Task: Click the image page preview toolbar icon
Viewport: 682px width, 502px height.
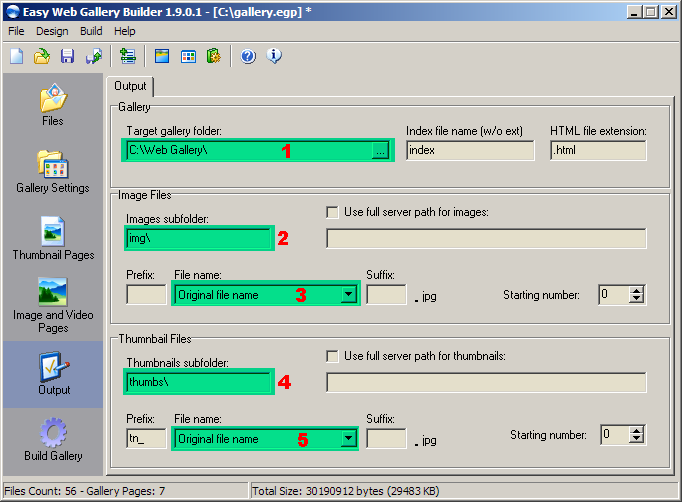Action: pyautogui.click(x=162, y=57)
